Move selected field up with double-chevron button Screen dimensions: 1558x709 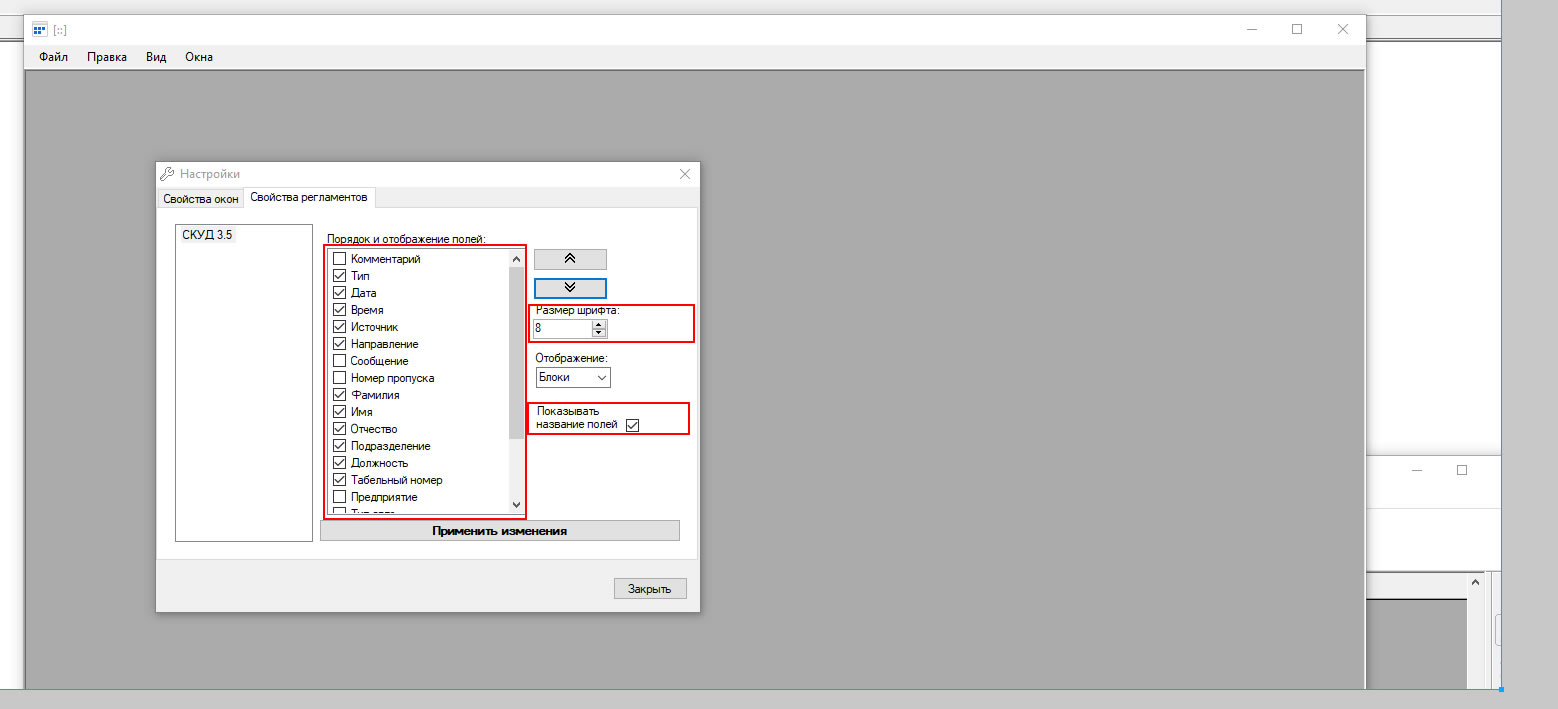point(570,259)
